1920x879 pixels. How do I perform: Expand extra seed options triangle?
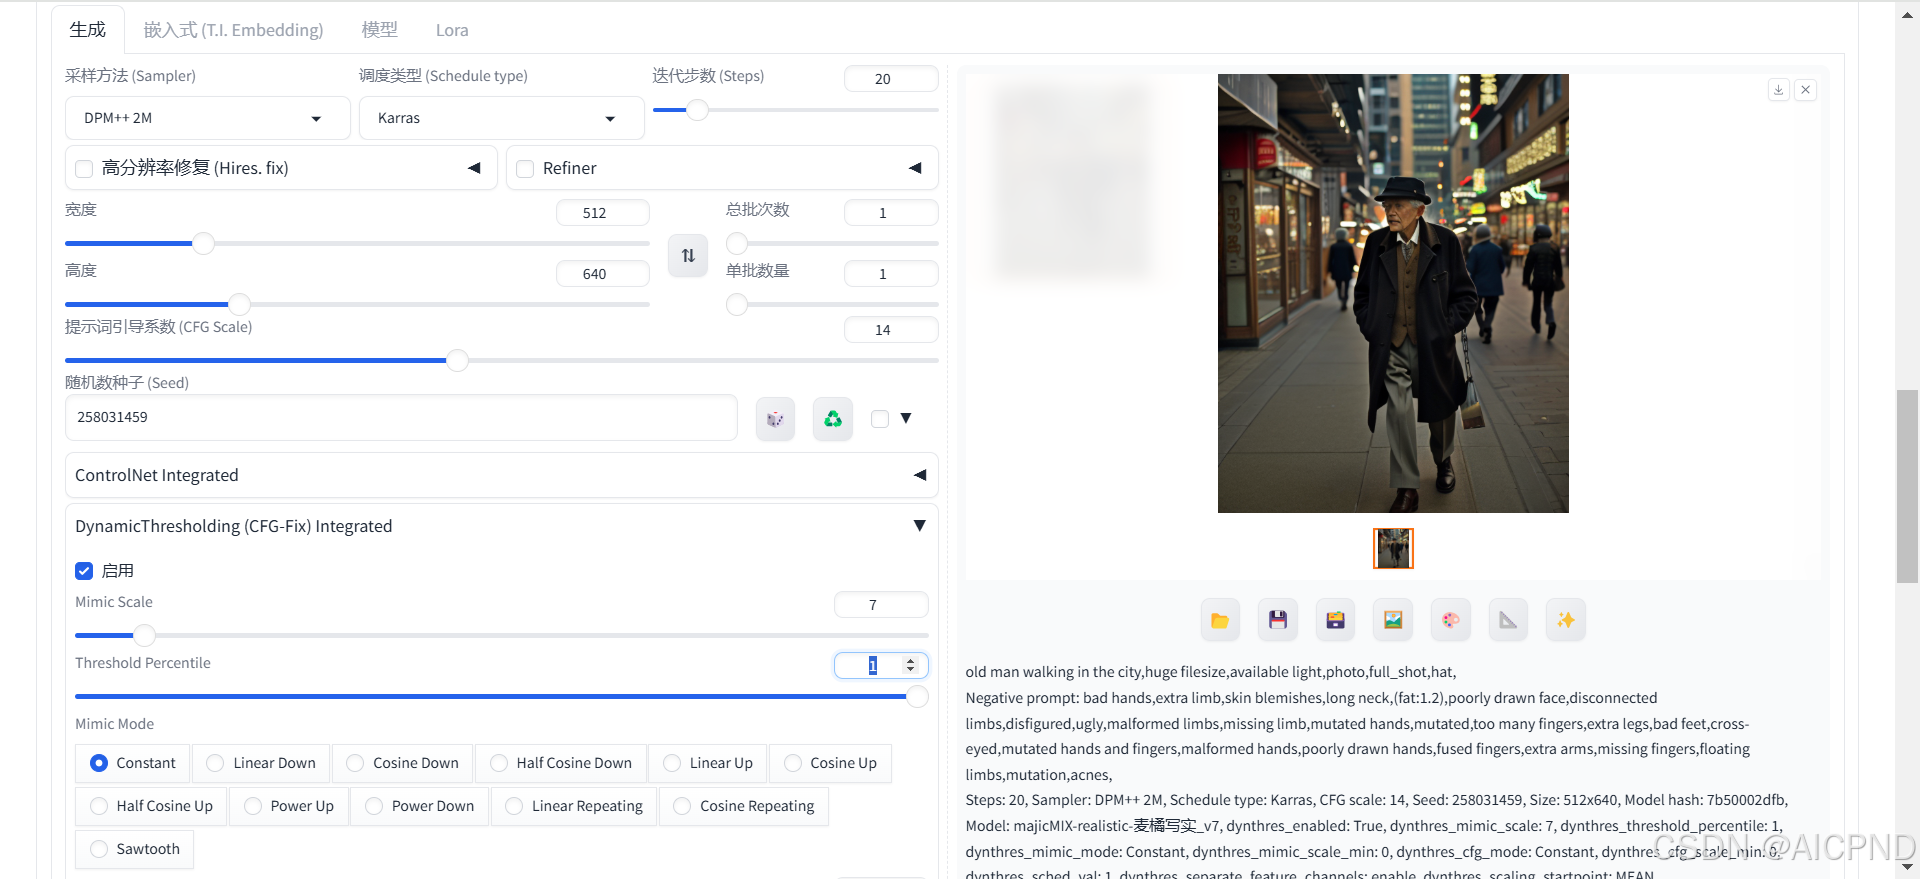click(x=906, y=418)
